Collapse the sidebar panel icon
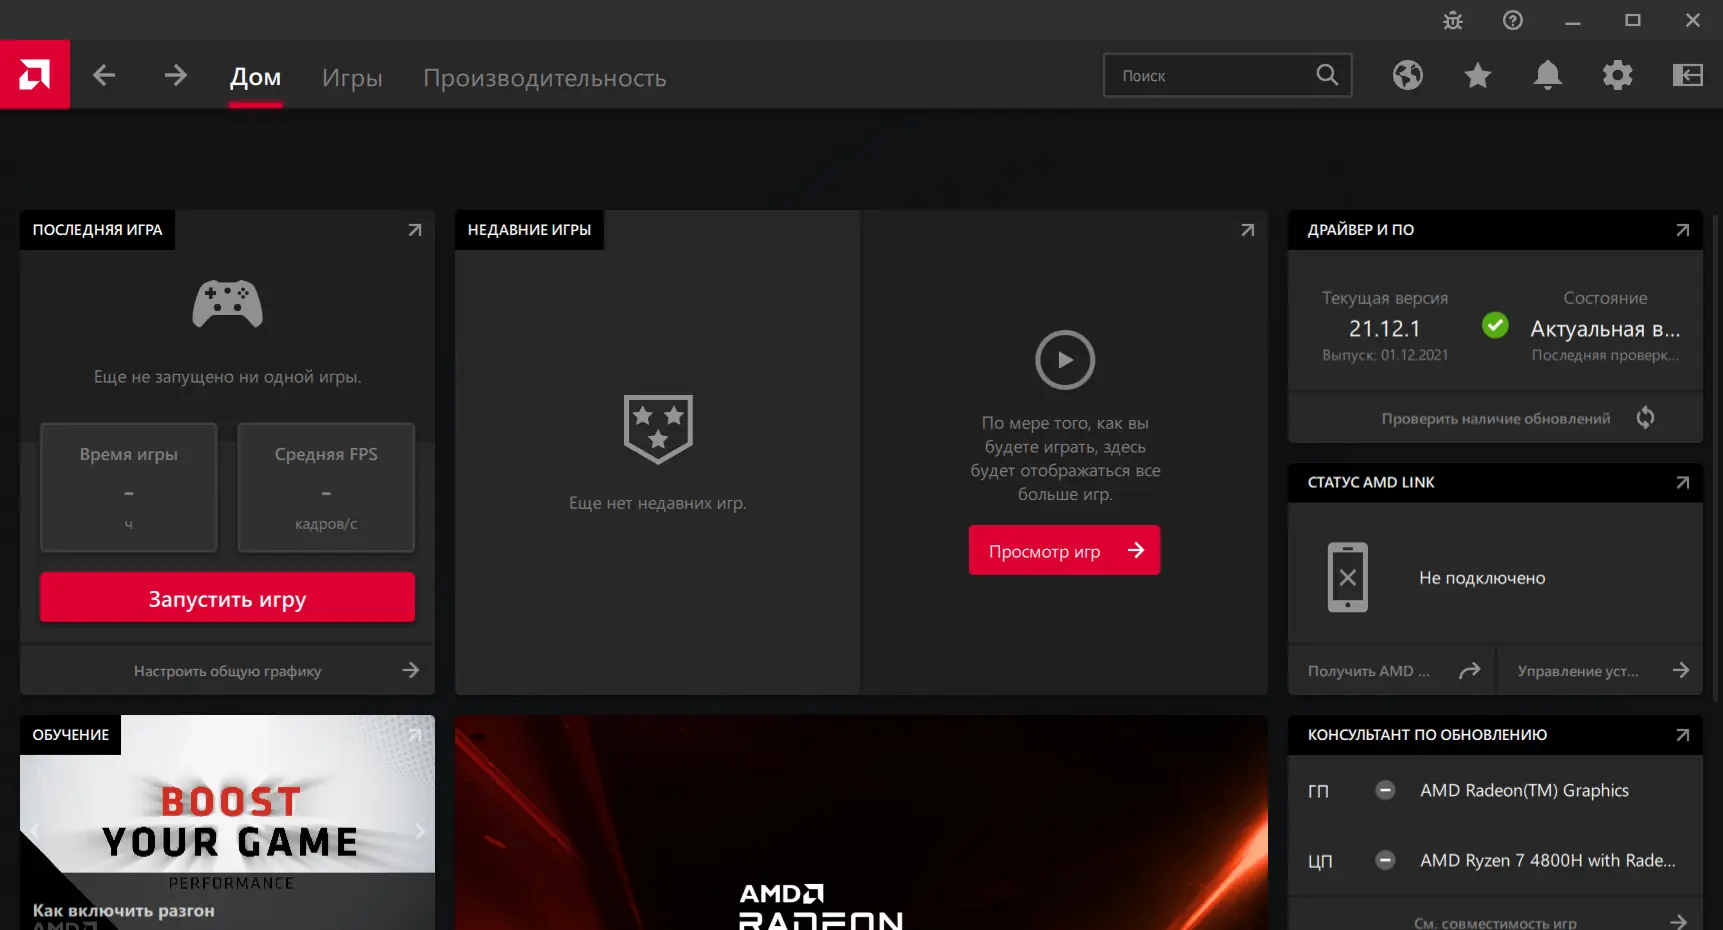The height and width of the screenshot is (930, 1723). click(1687, 75)
